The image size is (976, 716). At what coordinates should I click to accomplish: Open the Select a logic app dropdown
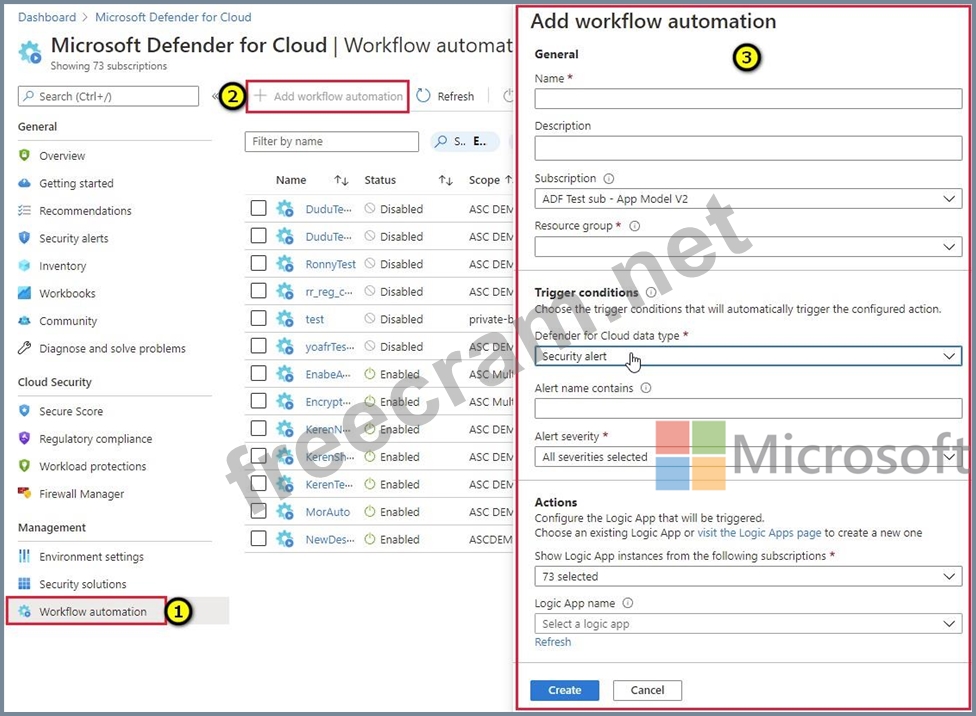(x=748, y=624)
